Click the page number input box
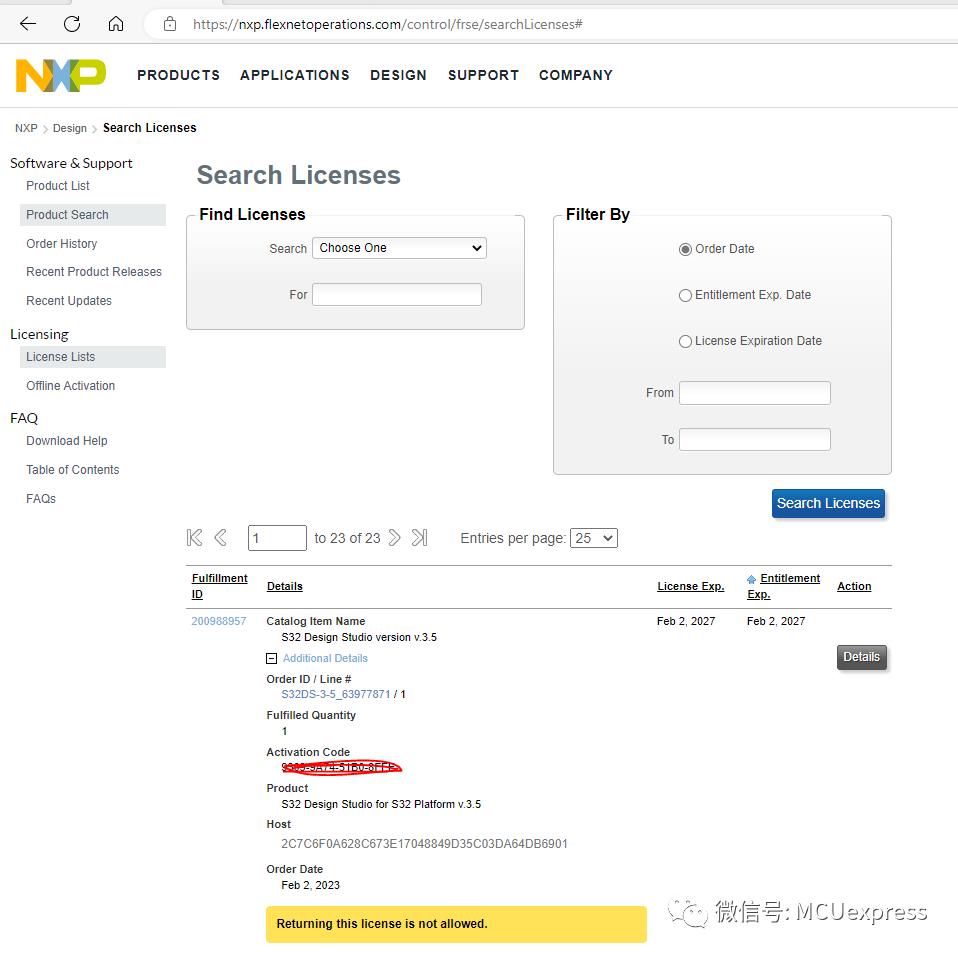This screenshot has height=955, width=958. click(277, 538)
